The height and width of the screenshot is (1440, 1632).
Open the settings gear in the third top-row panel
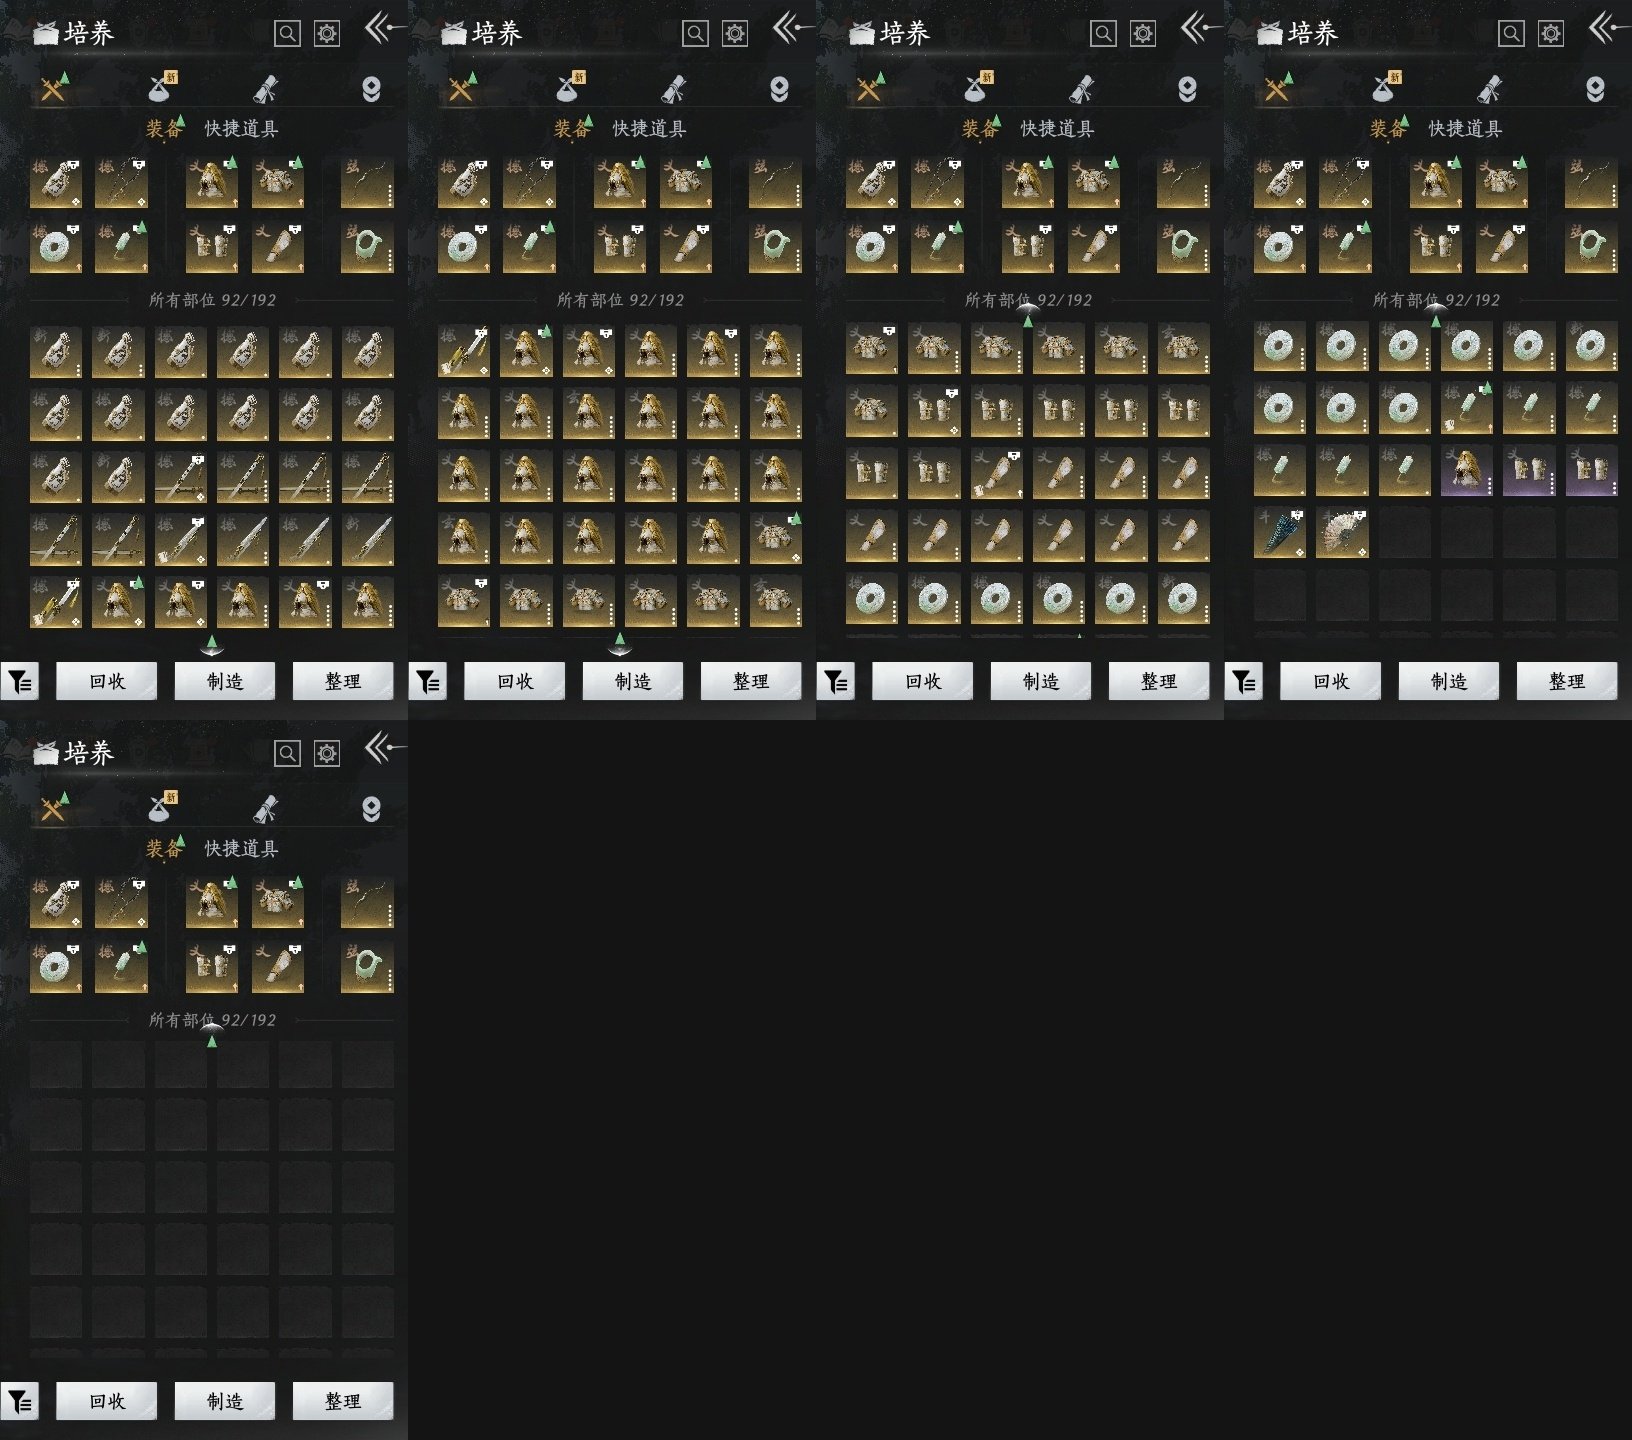[1143, 34]
